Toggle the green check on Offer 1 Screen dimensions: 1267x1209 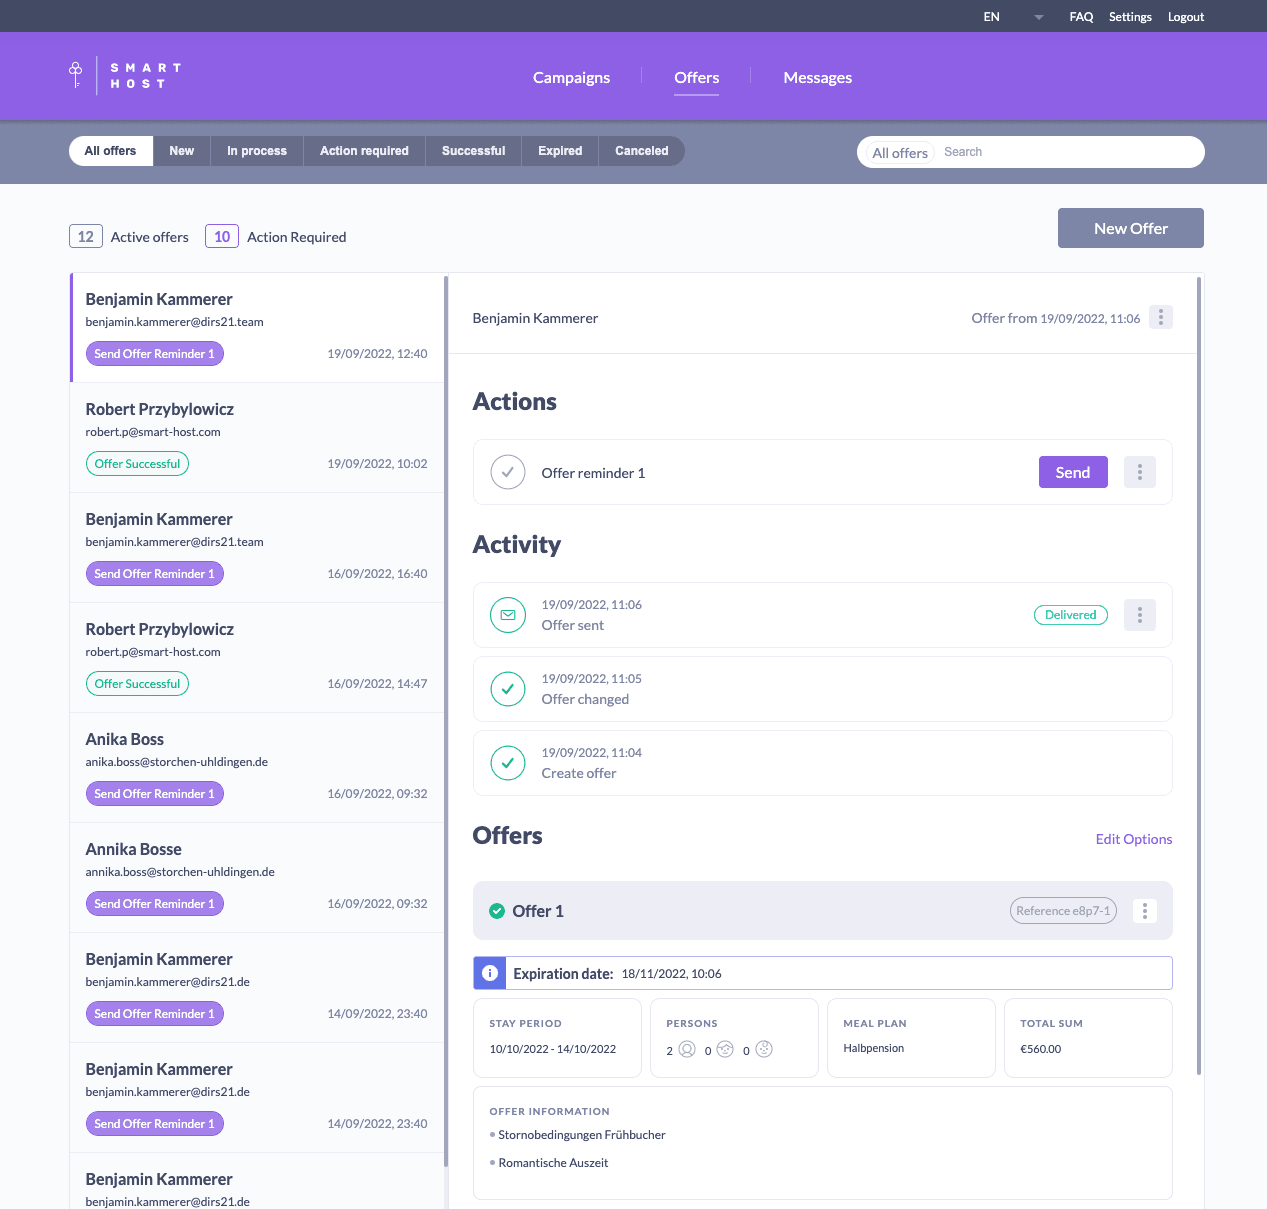point(496,911)
